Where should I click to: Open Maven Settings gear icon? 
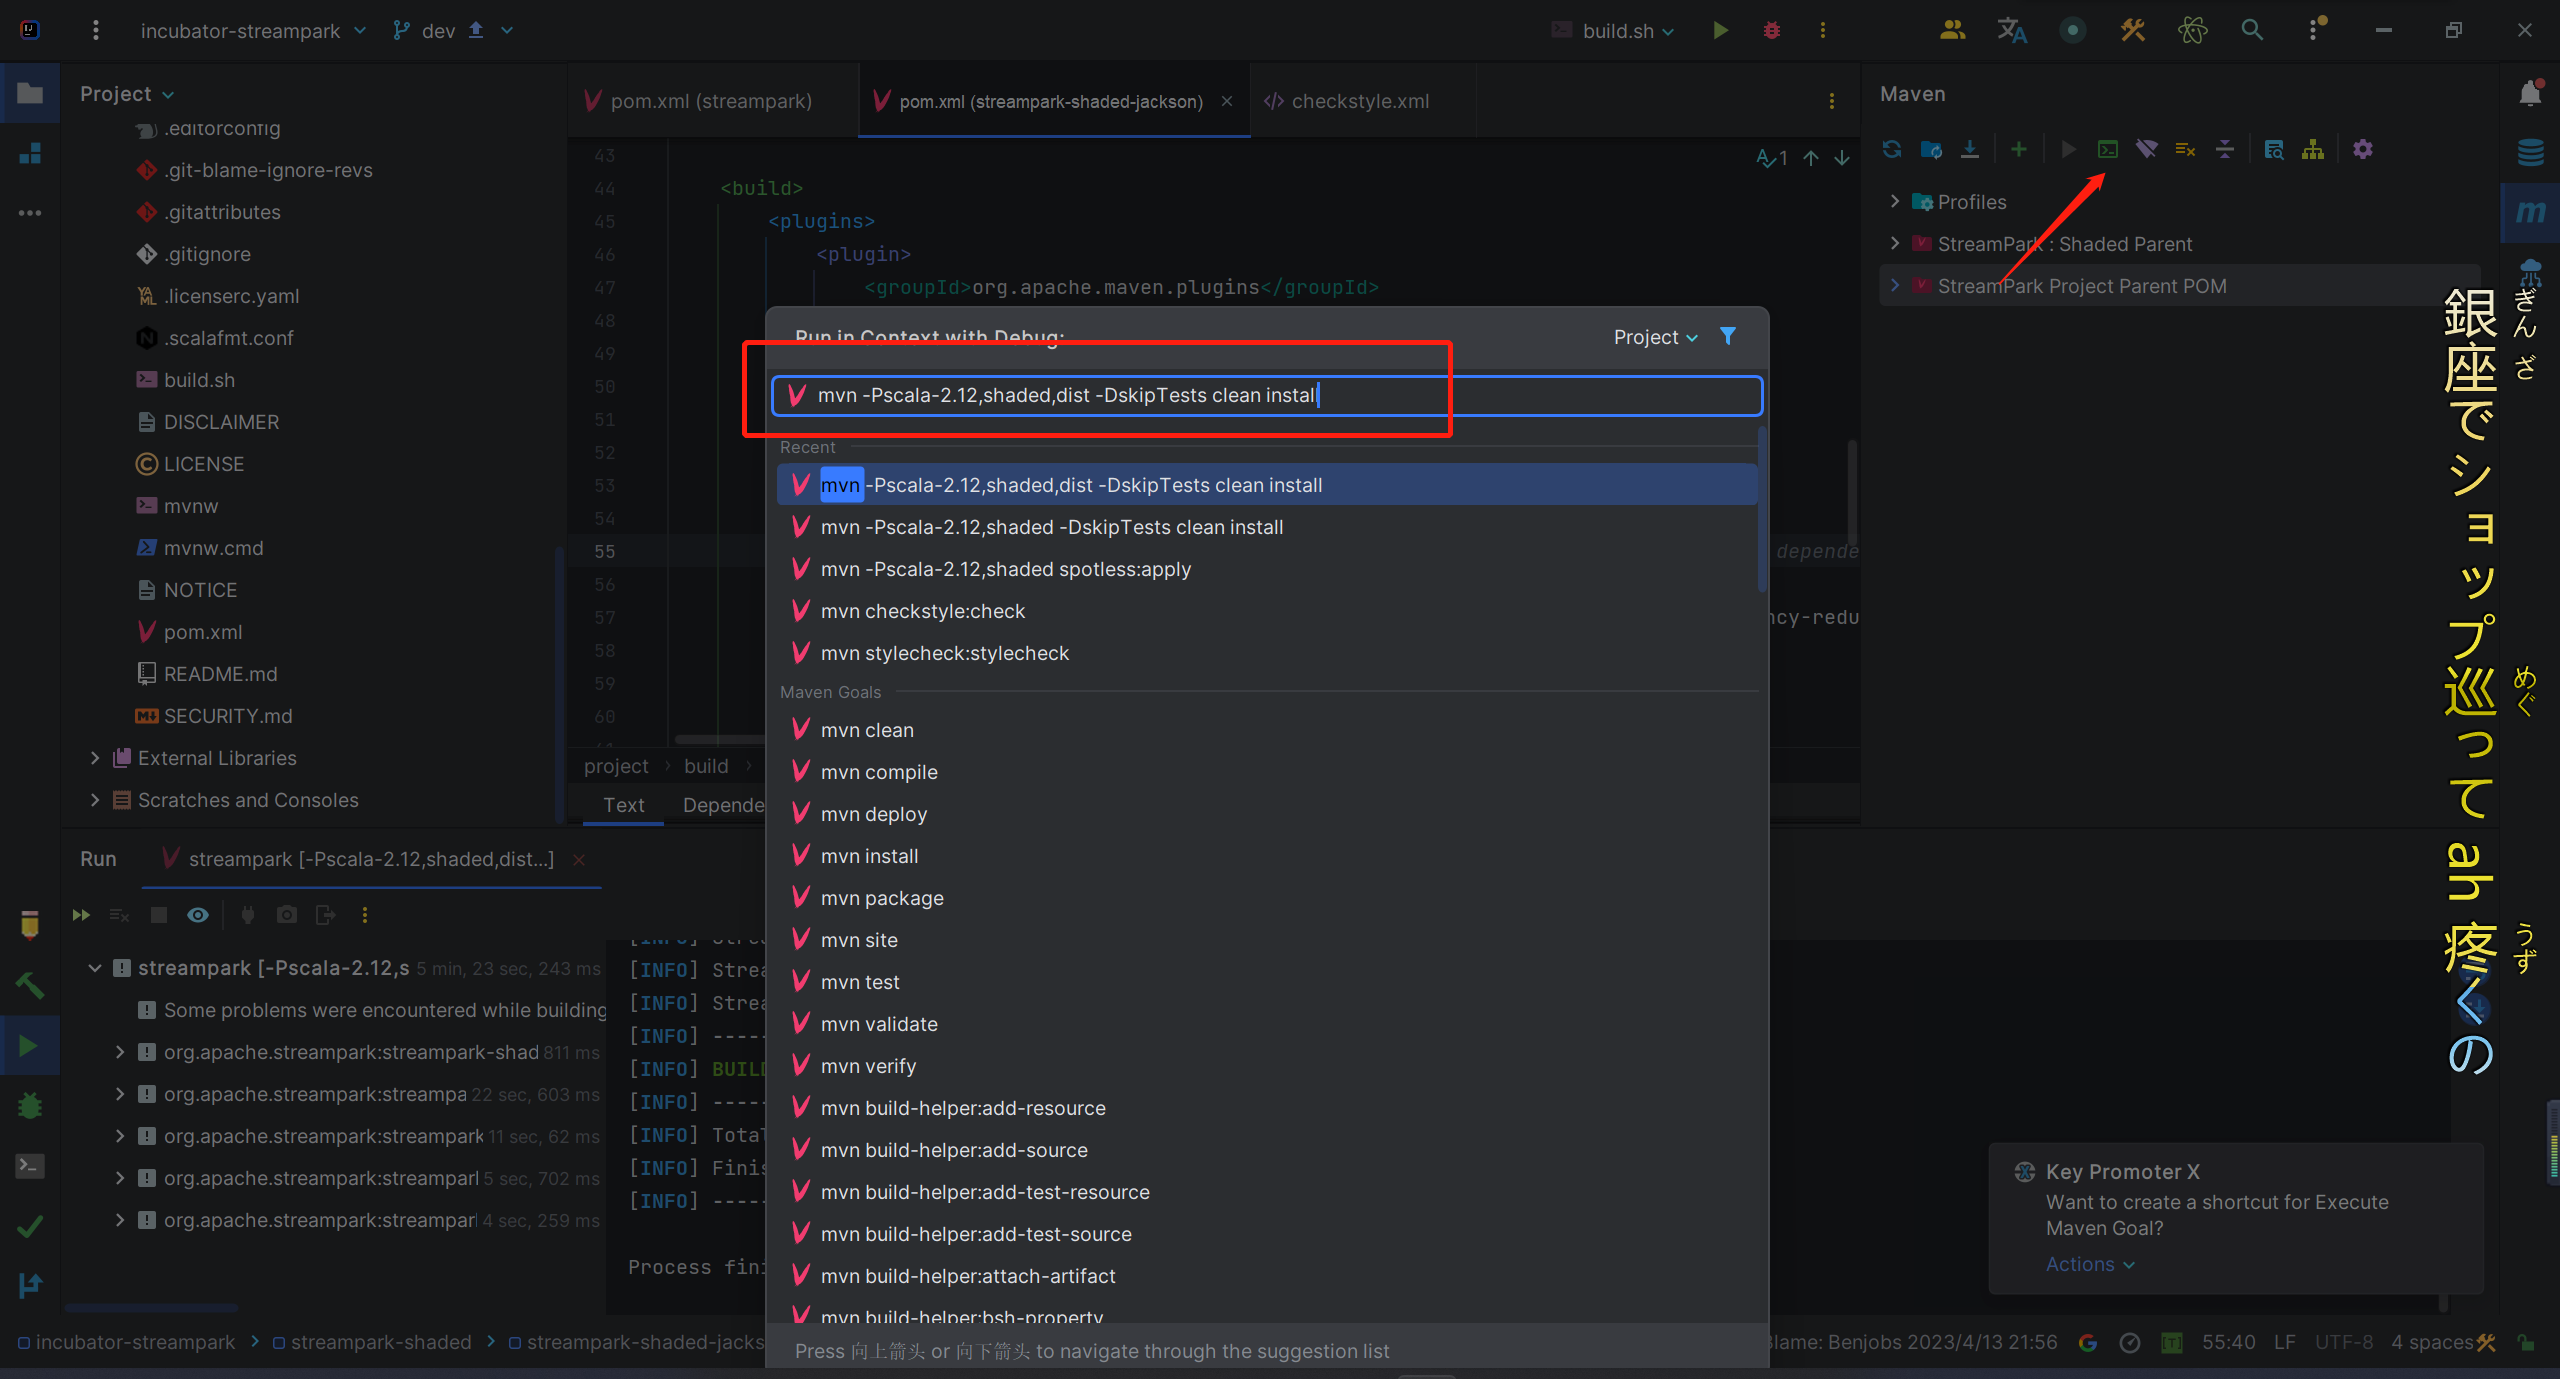pos(2362,149)
